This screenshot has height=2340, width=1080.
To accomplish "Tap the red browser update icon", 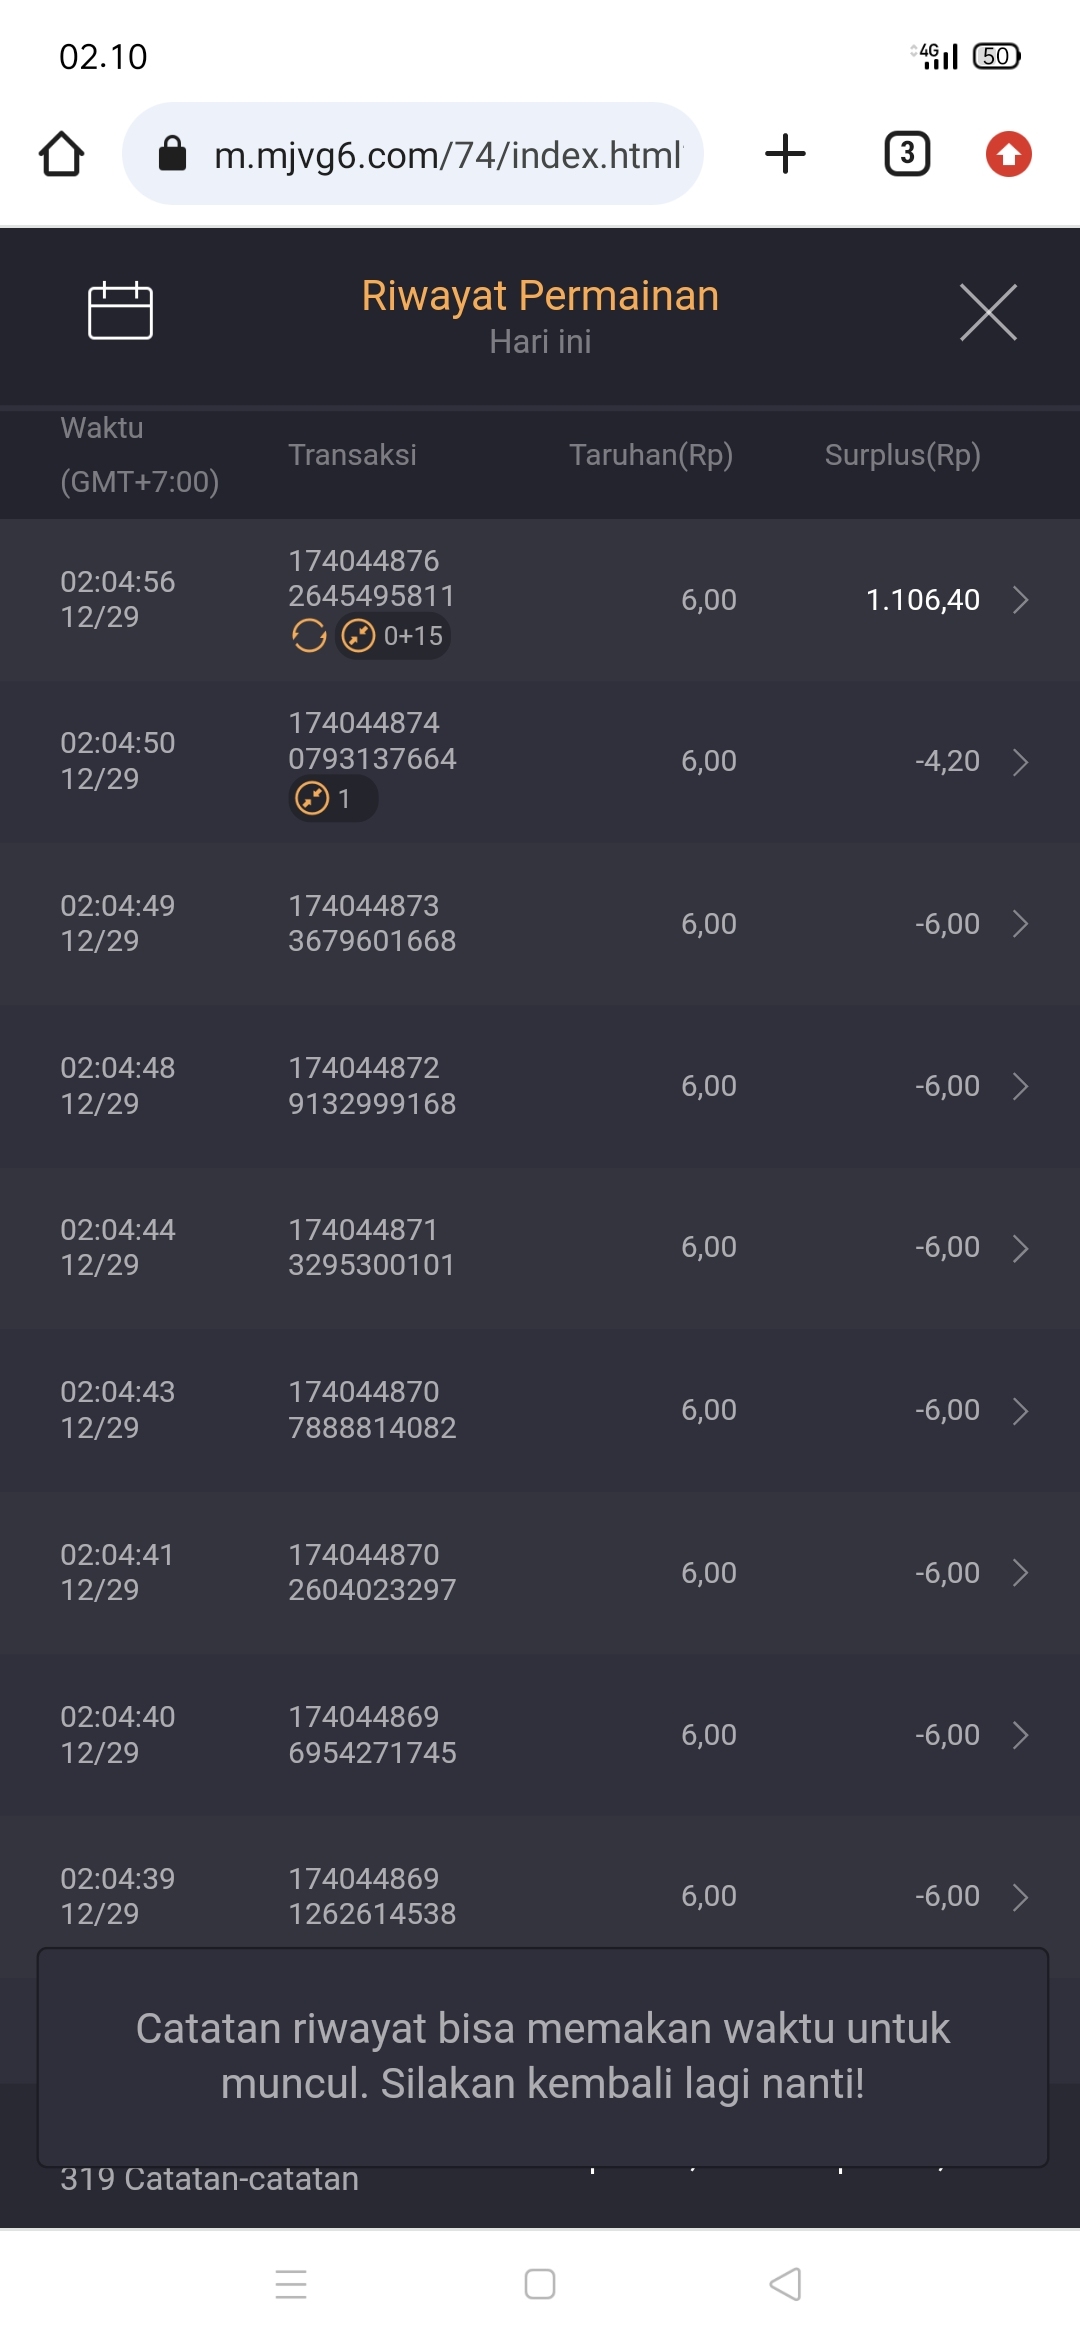I will [1008, 154].
